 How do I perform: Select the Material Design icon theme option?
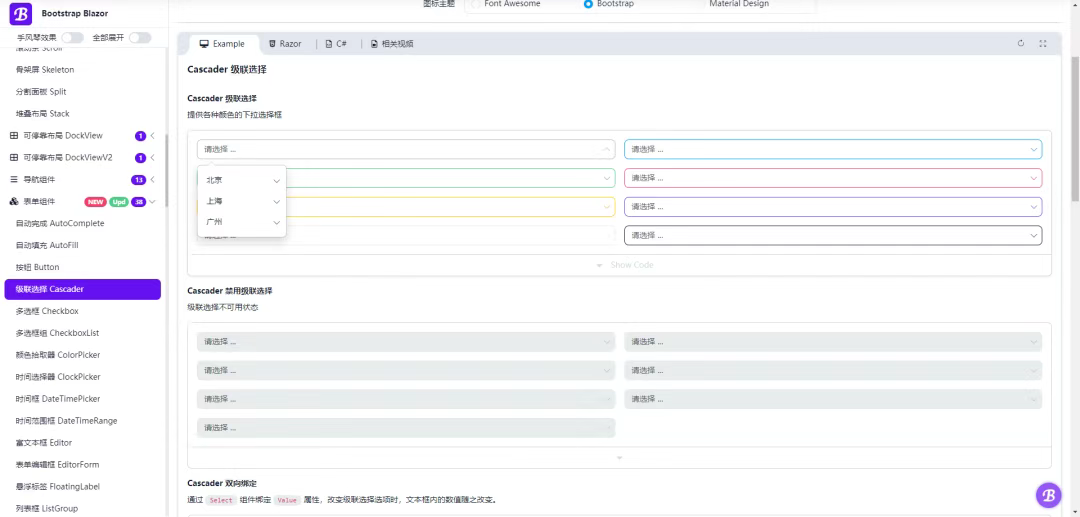point(738,4)
